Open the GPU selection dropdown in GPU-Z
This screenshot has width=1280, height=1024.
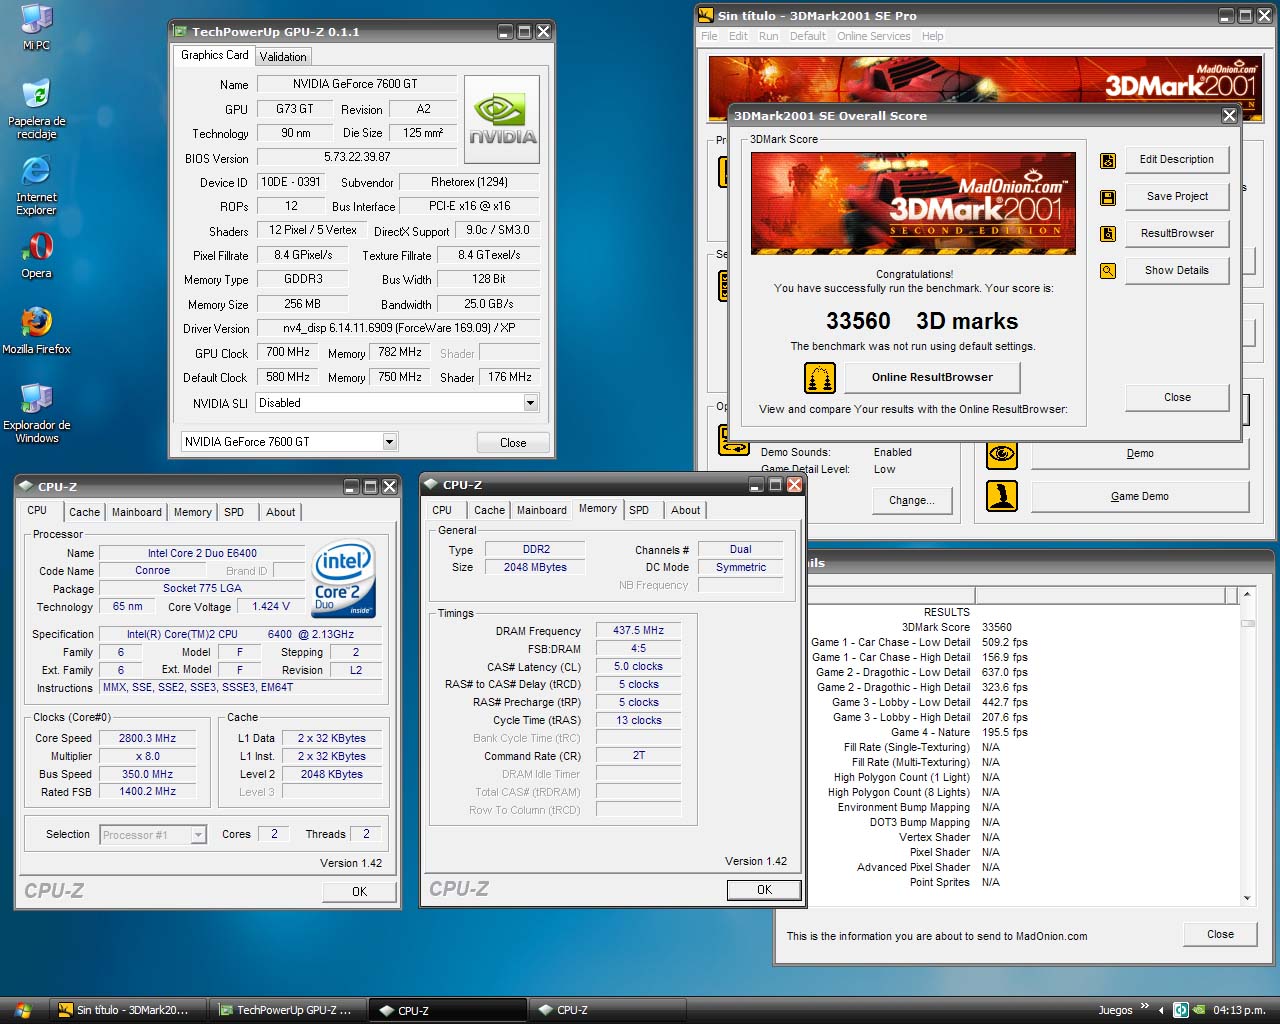(x=390, y=442)
